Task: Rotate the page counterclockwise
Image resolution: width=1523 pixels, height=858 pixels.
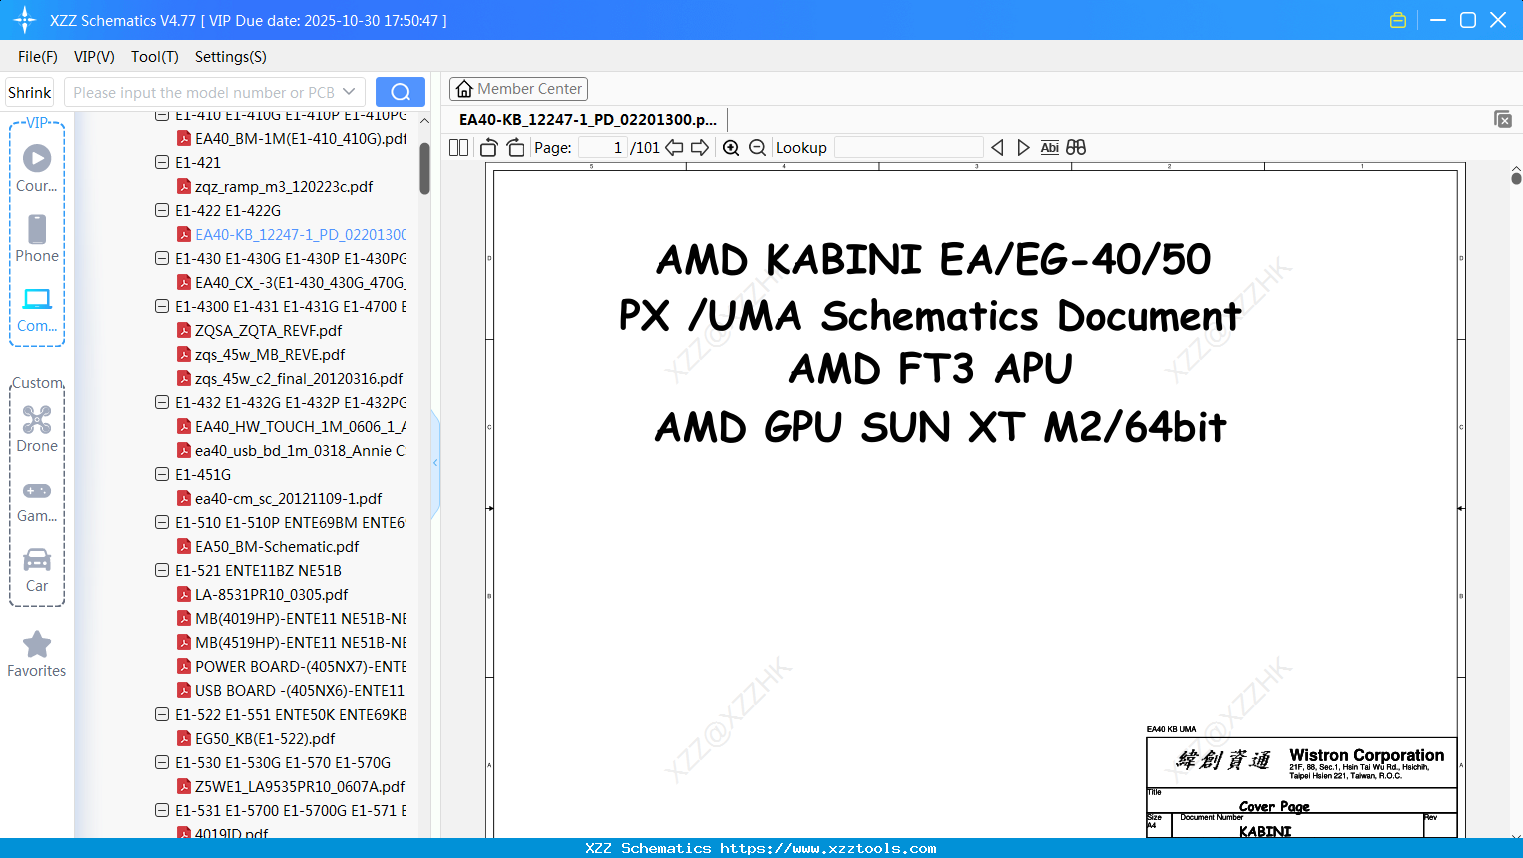Action: pyautogui.click(x=489, y=147)
